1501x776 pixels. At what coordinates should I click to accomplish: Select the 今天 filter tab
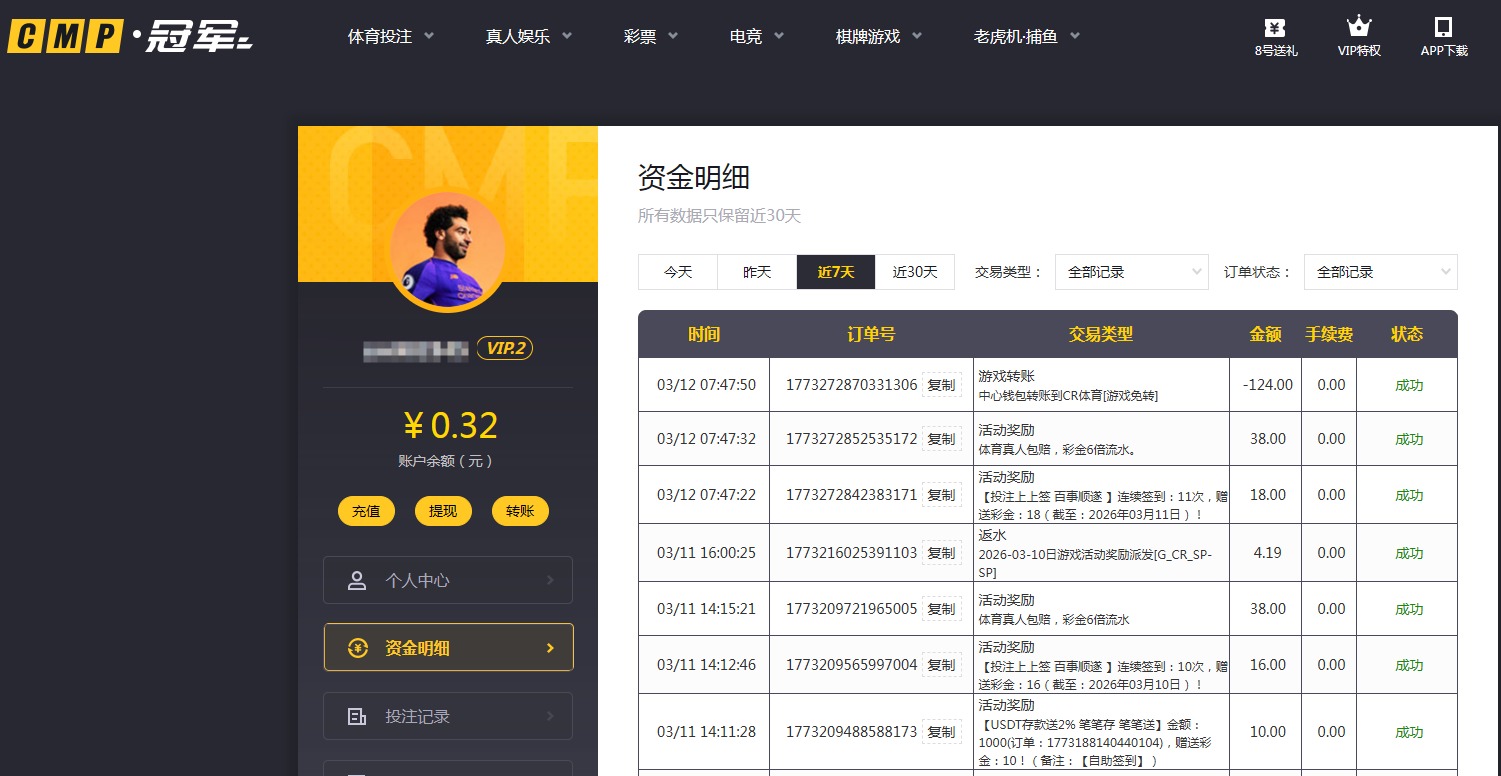pyautogui.click(x=677, y=271)
